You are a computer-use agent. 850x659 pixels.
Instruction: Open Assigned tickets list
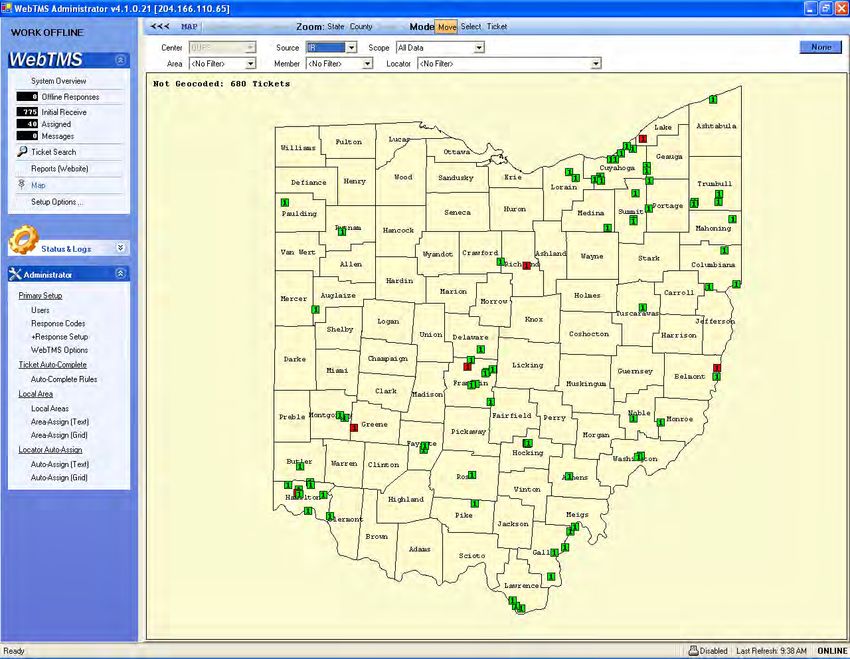pyautogui.click(x=56, y=124)
